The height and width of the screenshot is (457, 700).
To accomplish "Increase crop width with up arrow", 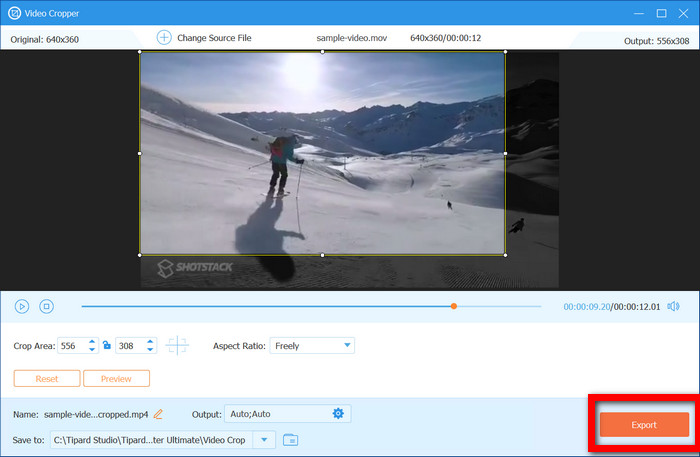I will (x=92, y=341).
